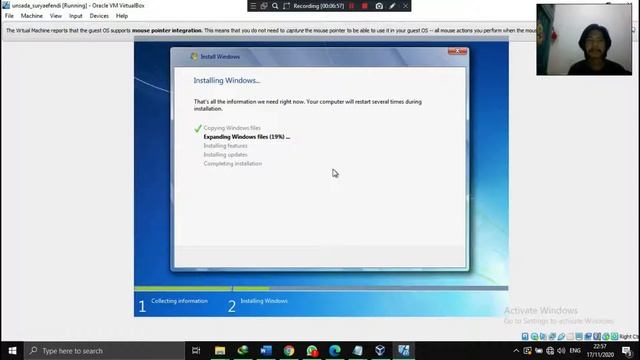Stop the screen recording

(x=365, y=6)
